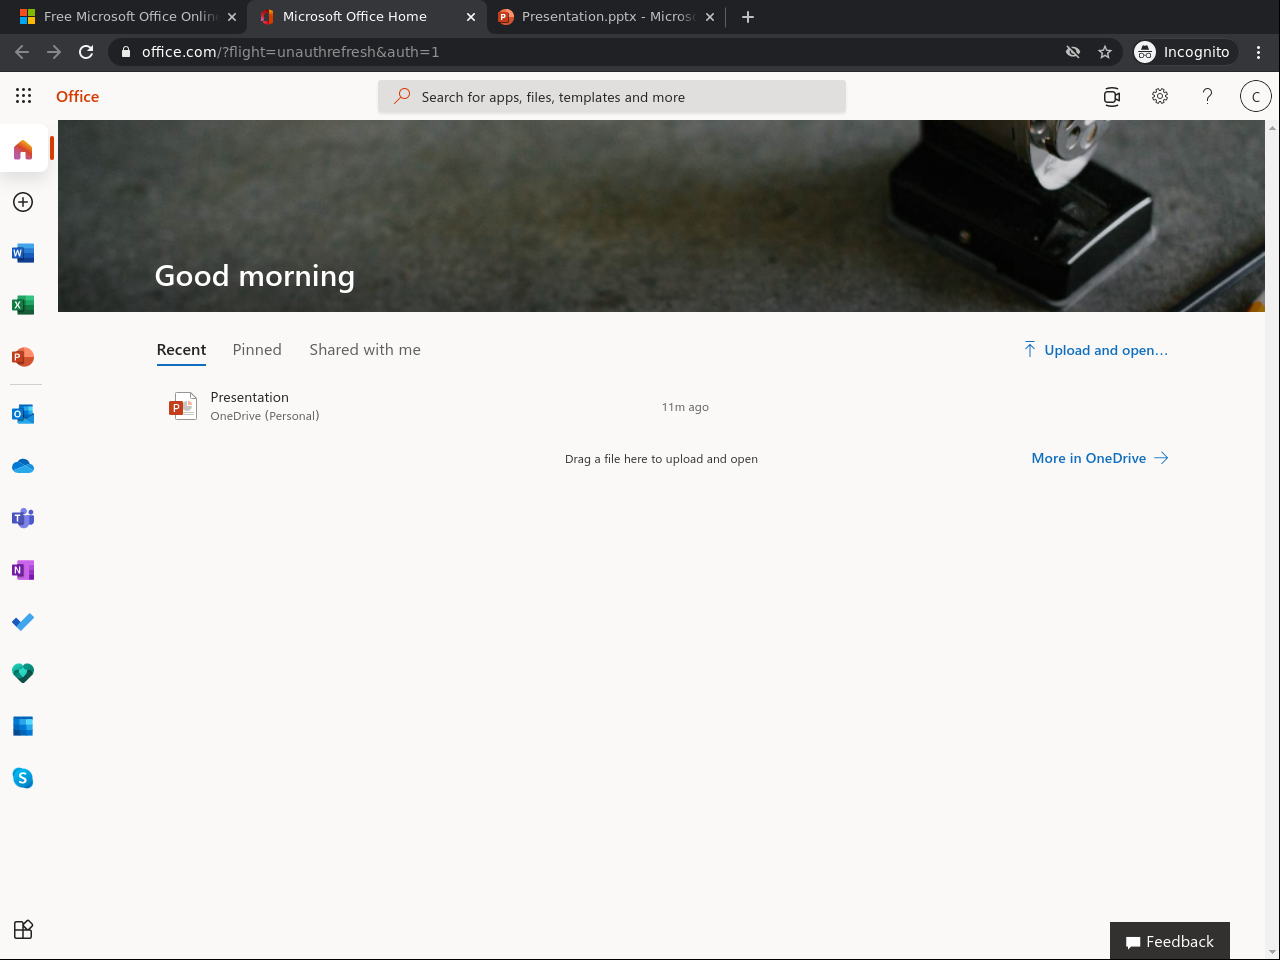Switch to the Recent tab
This screenshot has height=960, width=1280.
point(181,350)
